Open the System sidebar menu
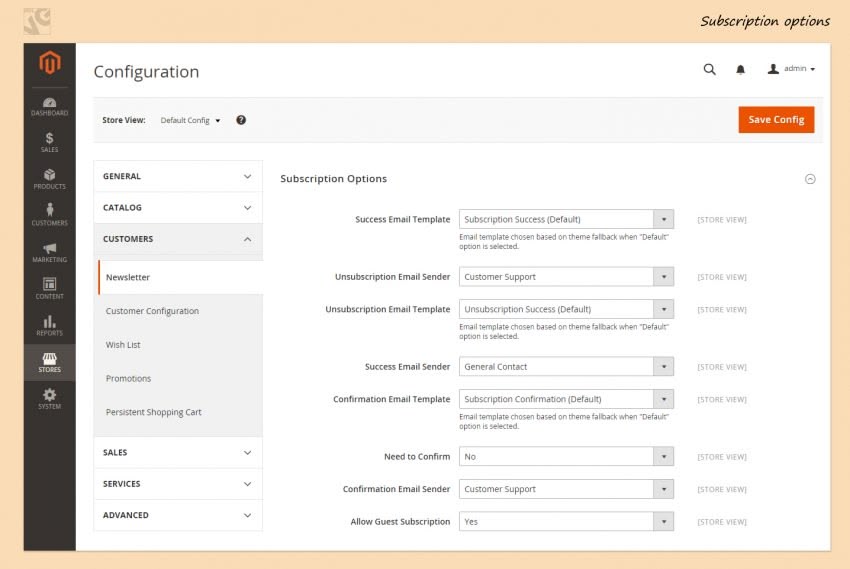 [49, 399]
